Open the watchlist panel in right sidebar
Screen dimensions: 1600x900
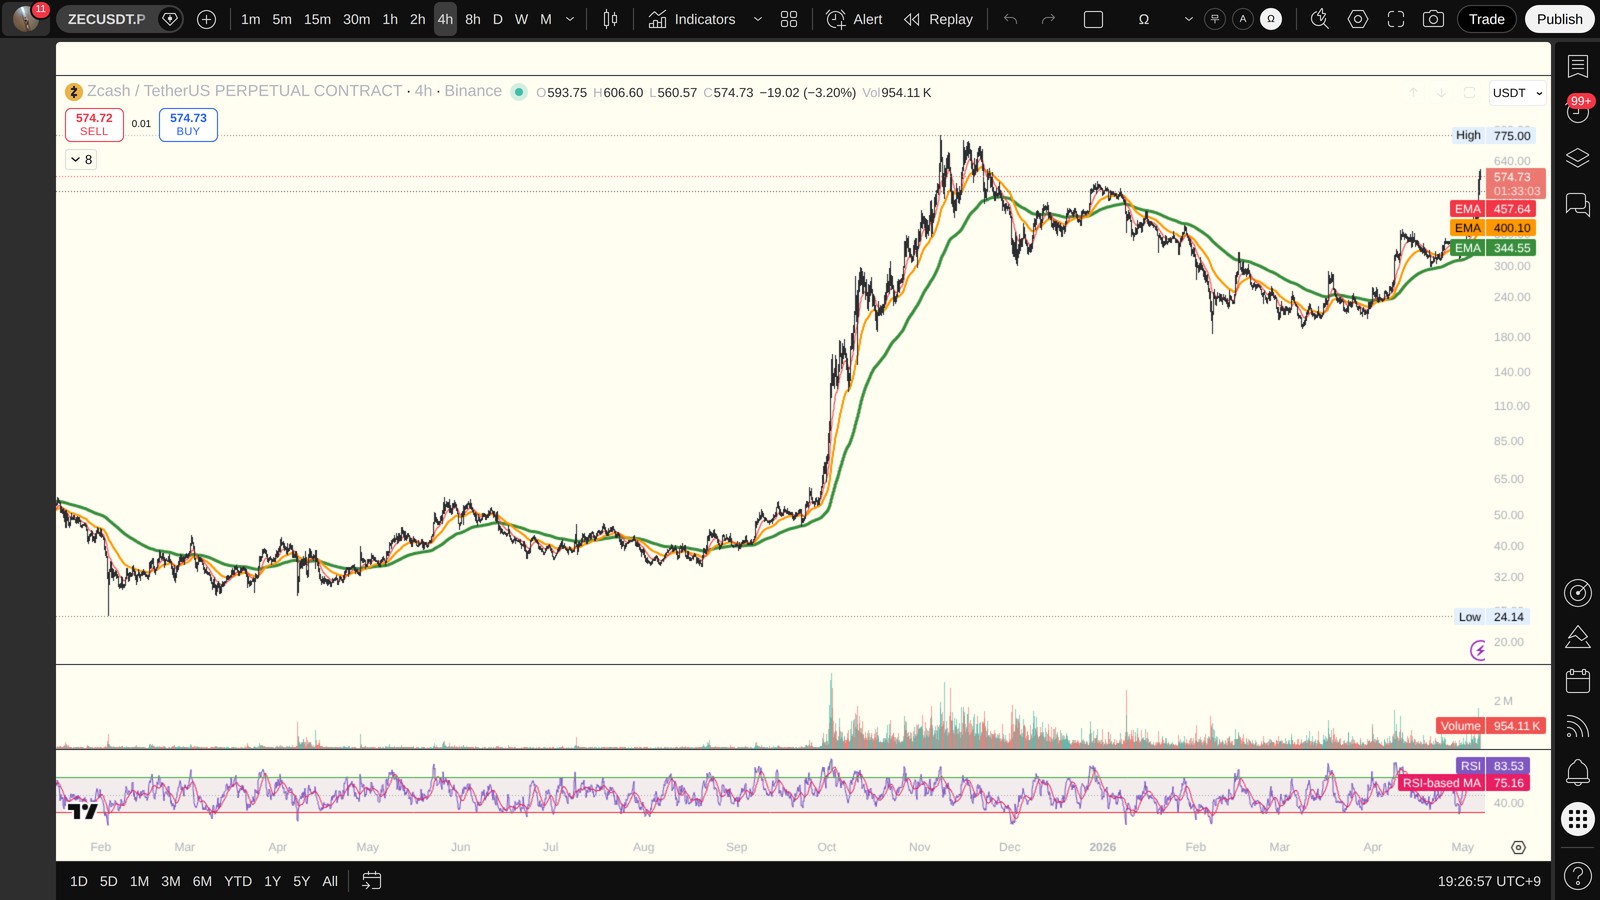[x=1578, y=67]
